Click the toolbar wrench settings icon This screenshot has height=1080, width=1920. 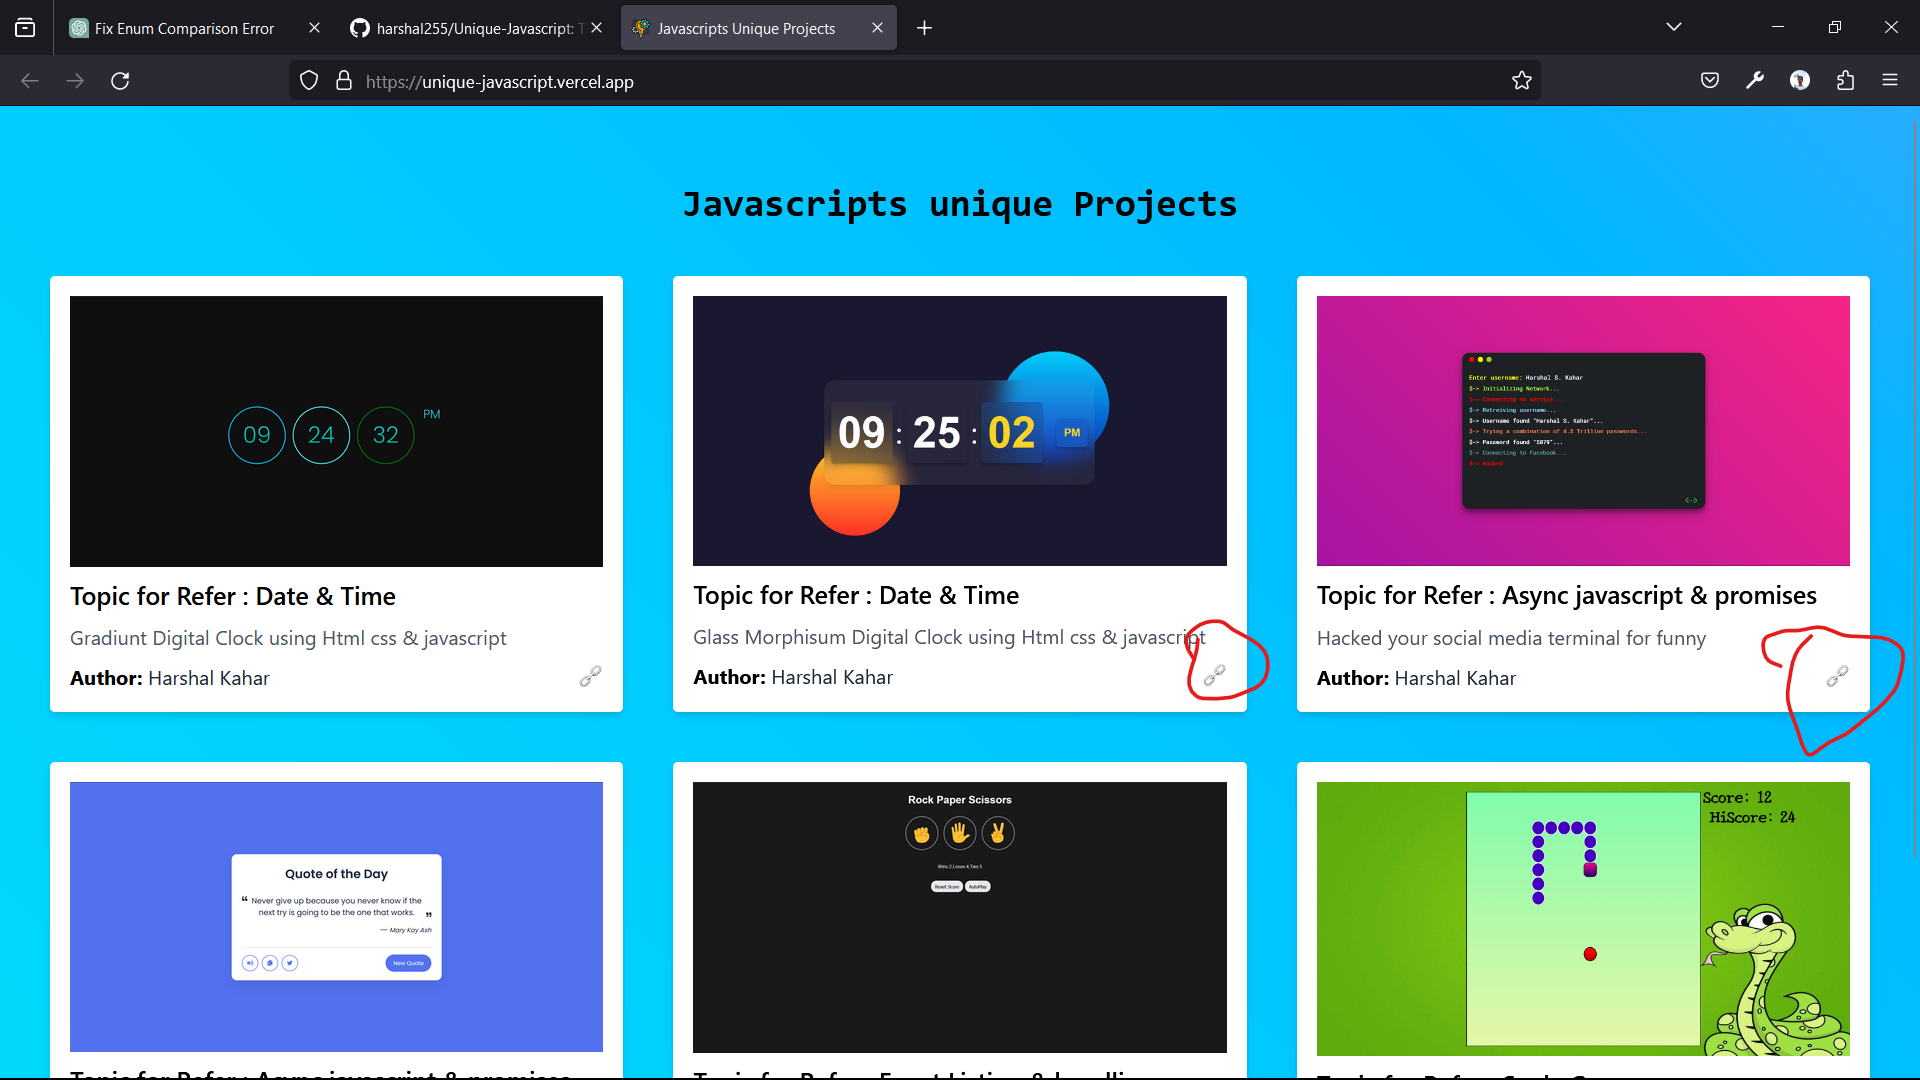tap(1756, 80)
